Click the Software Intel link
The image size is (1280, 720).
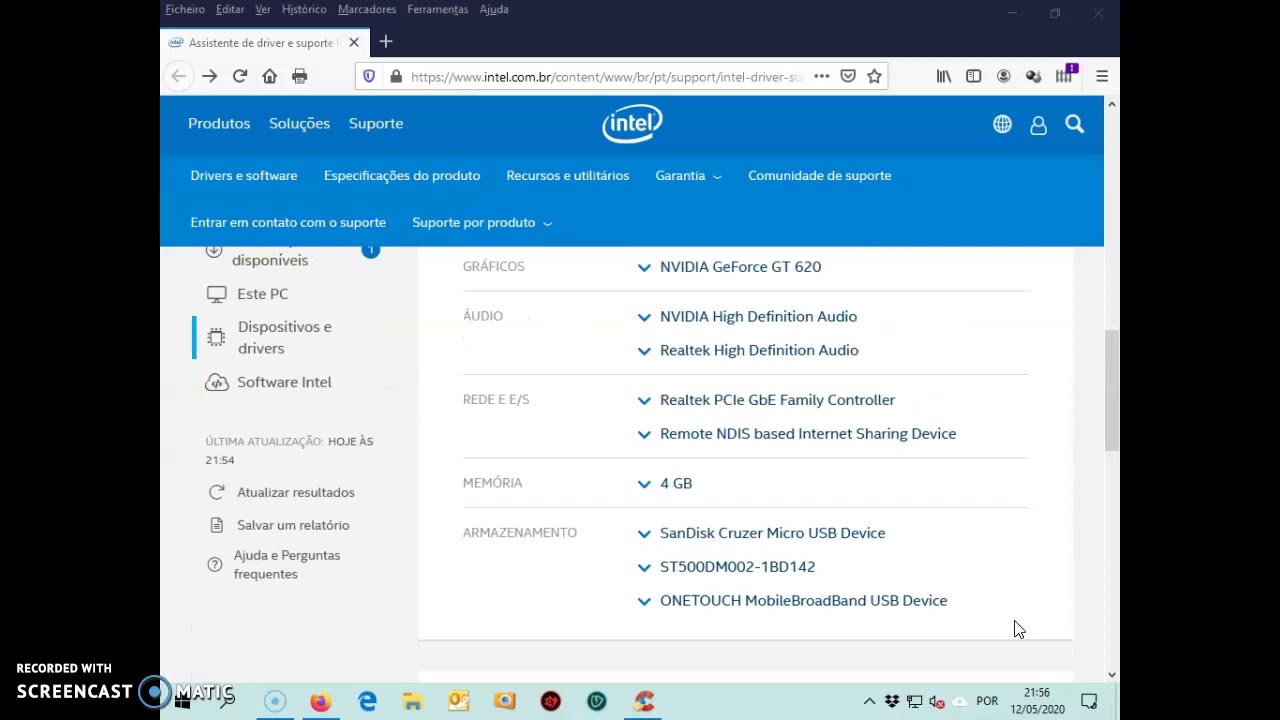(x=284, y=381)
